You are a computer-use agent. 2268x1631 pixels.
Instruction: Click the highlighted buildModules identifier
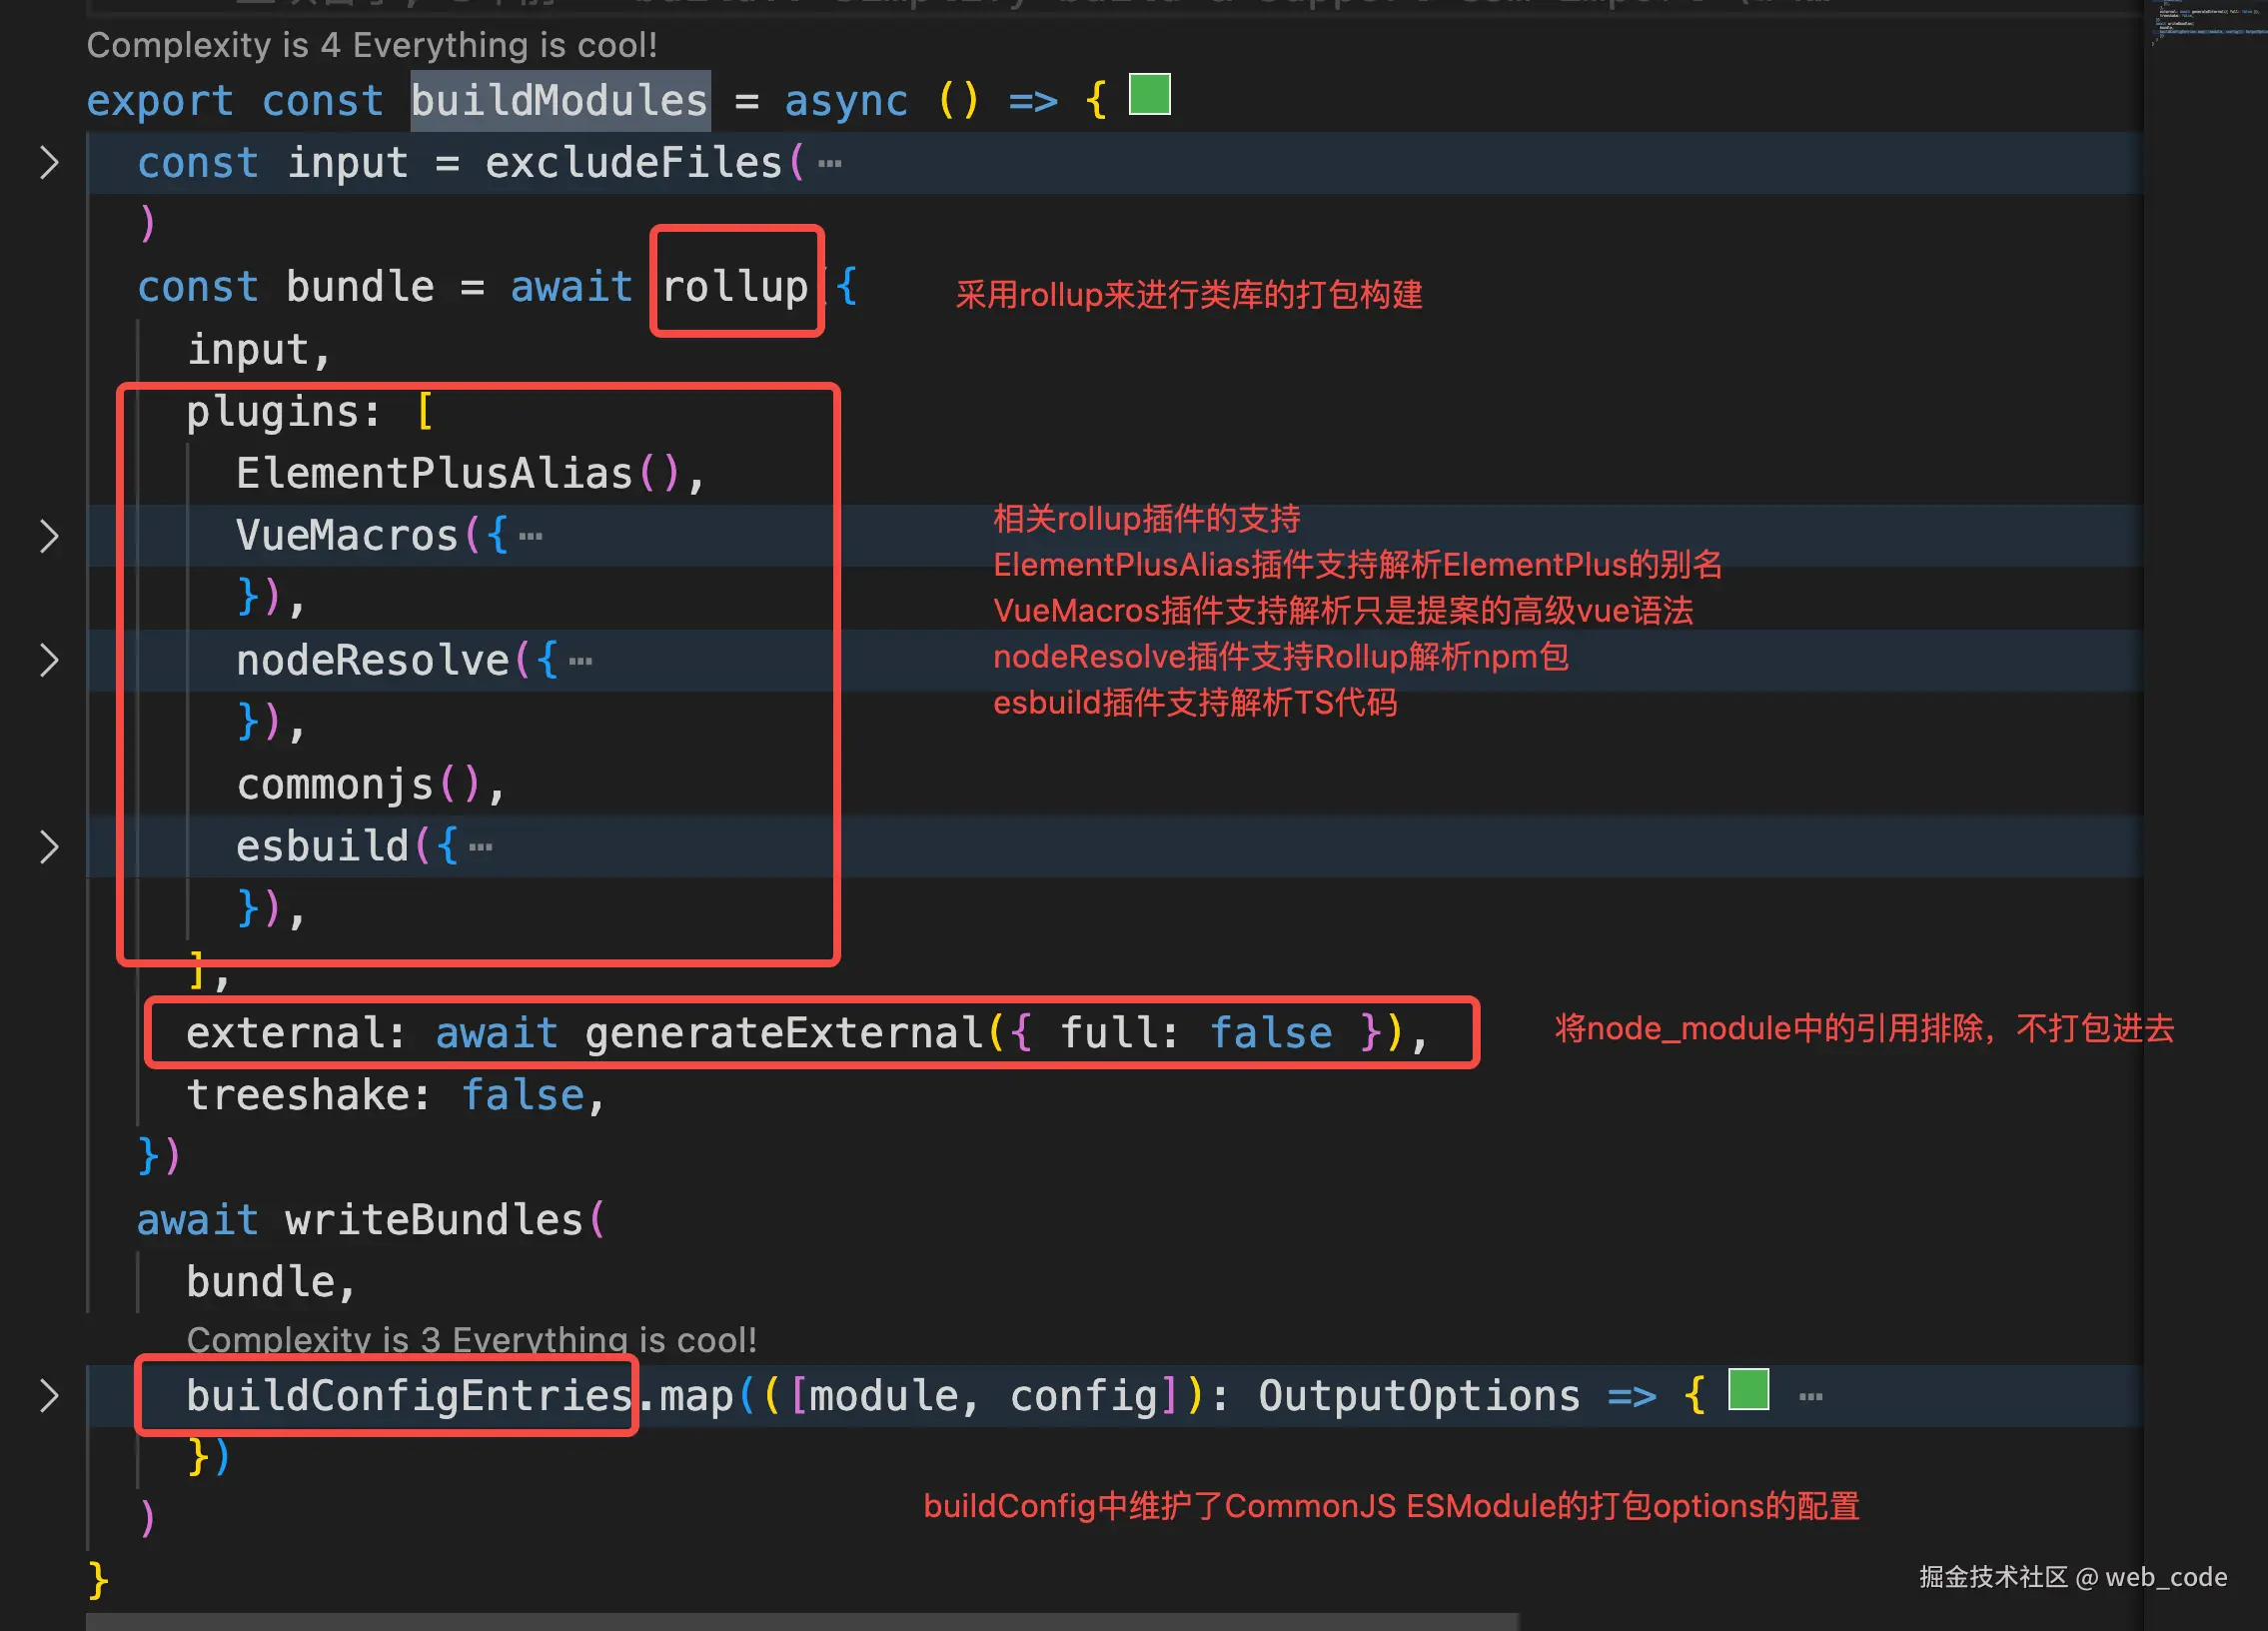pyautogui.click(x=559, y=101)
